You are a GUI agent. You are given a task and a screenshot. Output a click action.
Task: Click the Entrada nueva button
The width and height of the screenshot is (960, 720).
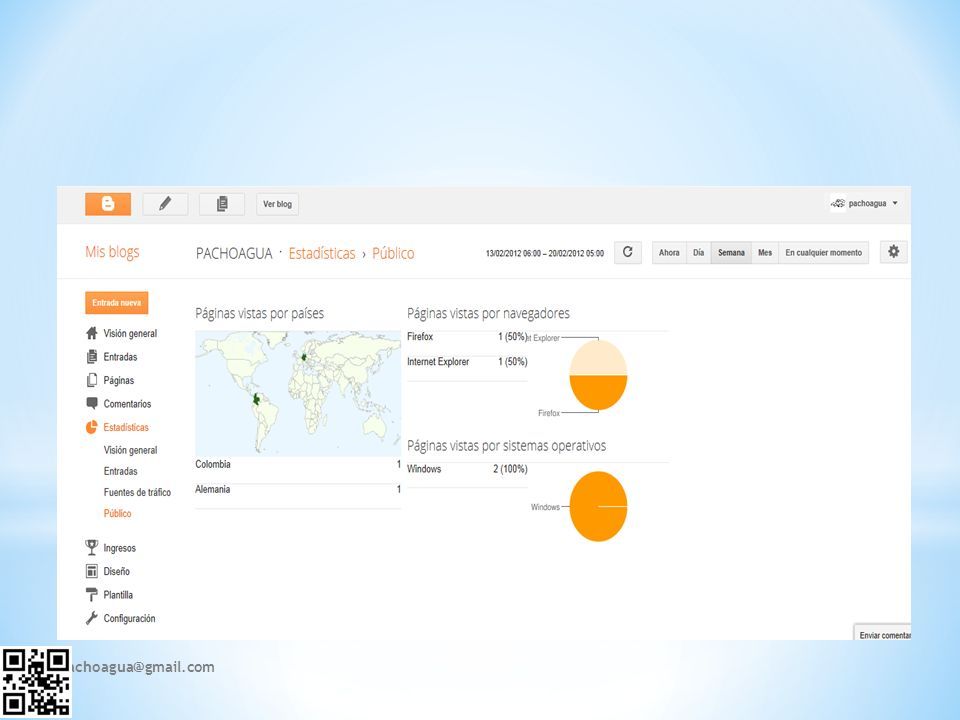point(116,302)
